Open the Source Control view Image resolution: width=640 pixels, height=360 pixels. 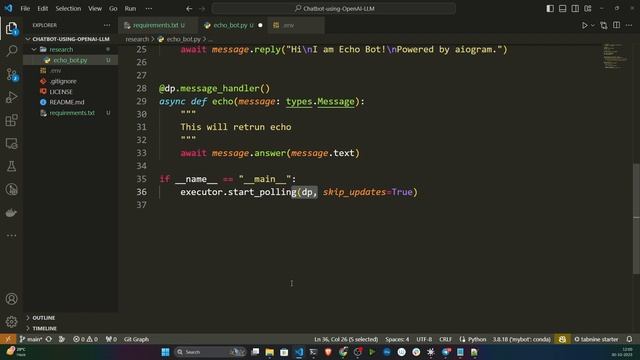pyautogui.click(x=11, y=74)
